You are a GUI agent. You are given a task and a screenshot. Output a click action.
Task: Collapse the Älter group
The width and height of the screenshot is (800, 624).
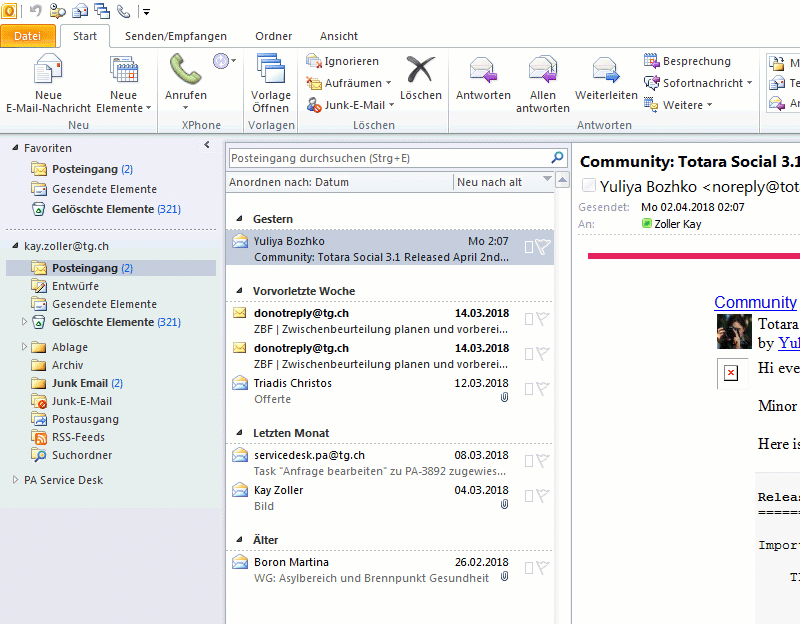tap(239, 540)
